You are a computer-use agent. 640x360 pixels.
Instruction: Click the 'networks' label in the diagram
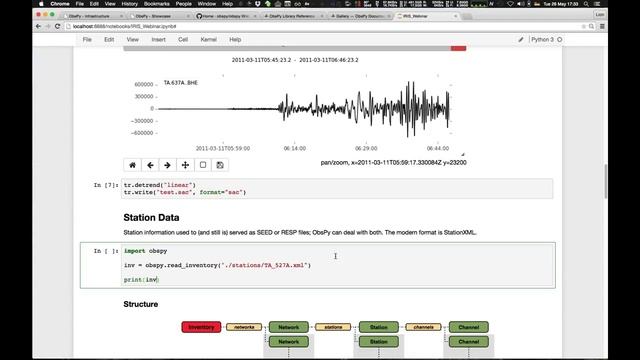point(244,327)
